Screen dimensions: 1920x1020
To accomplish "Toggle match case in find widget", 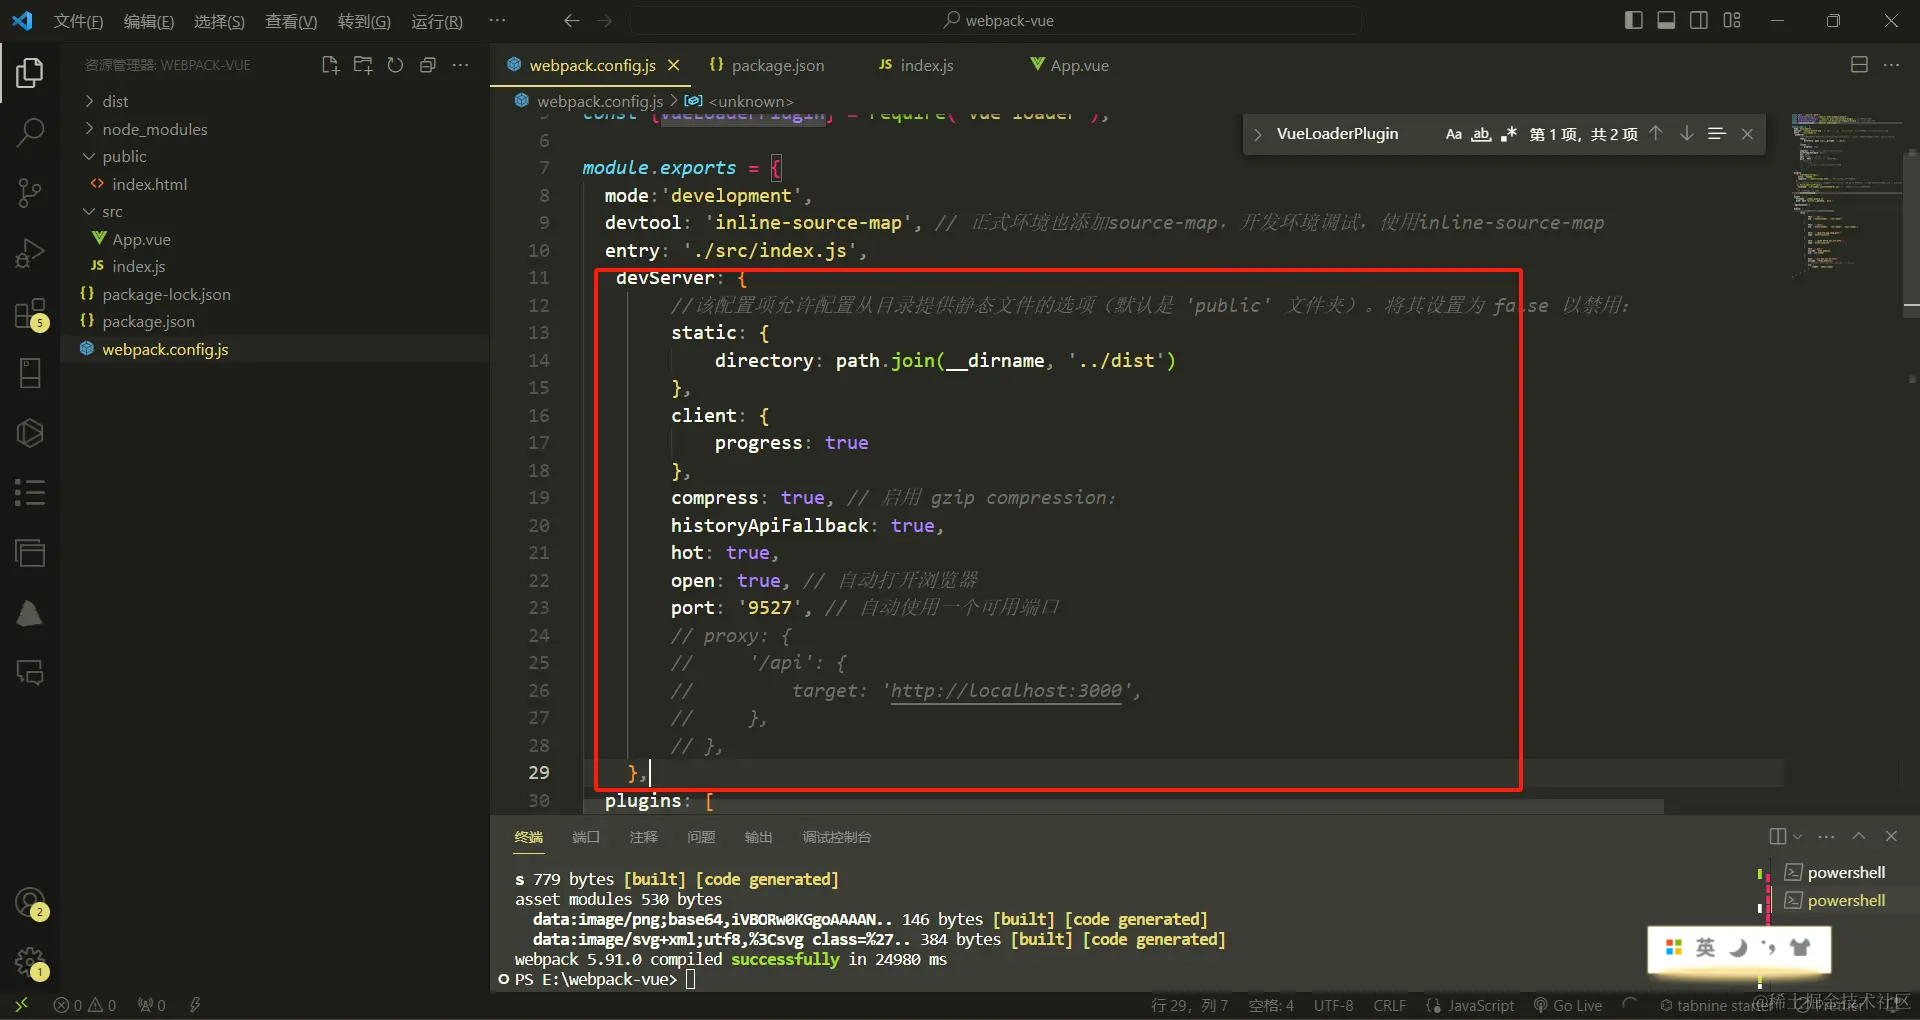I will tap(1454, 134).
